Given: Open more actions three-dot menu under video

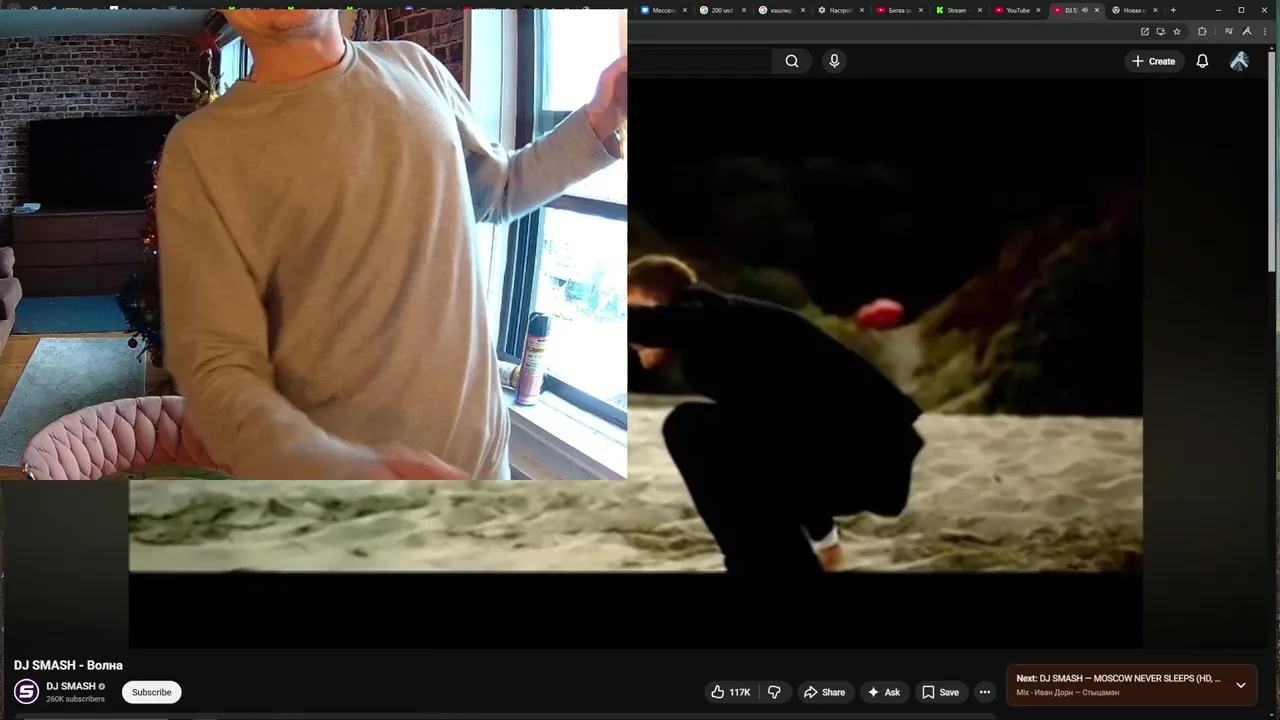Looking at the screenshot, I should (985, 692).
